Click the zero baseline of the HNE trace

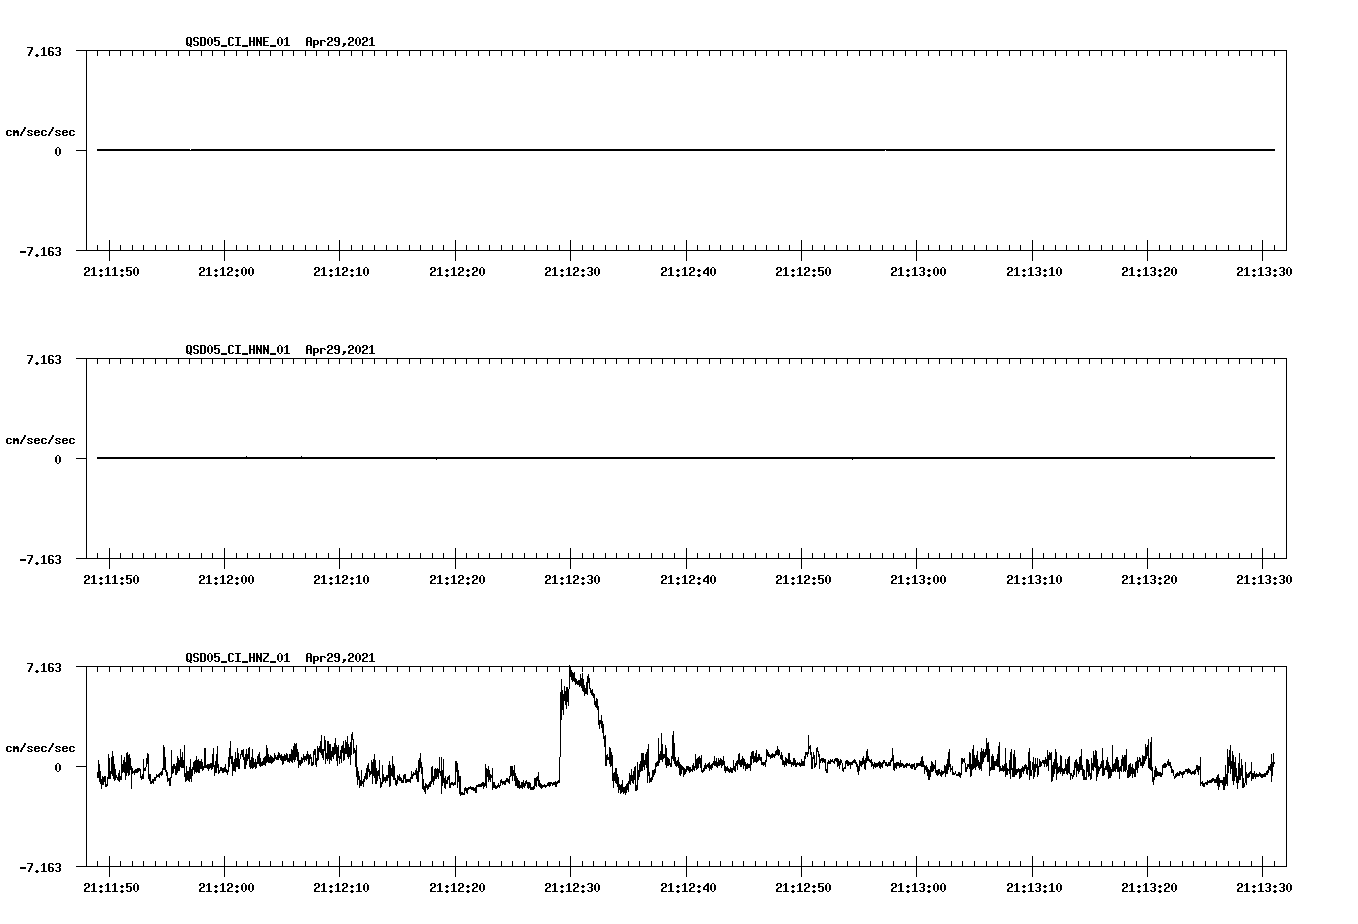pos(680,149)
